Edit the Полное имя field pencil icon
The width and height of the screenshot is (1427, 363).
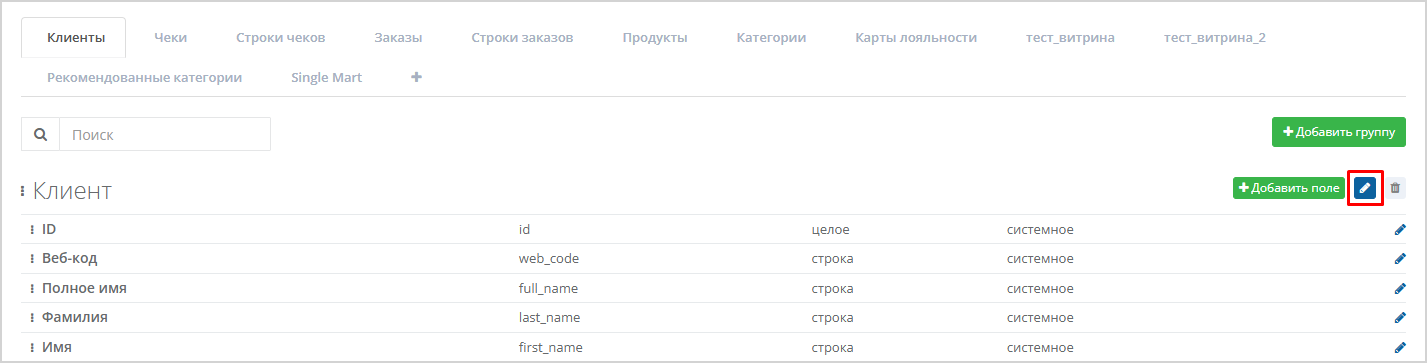click(1400, 289)
